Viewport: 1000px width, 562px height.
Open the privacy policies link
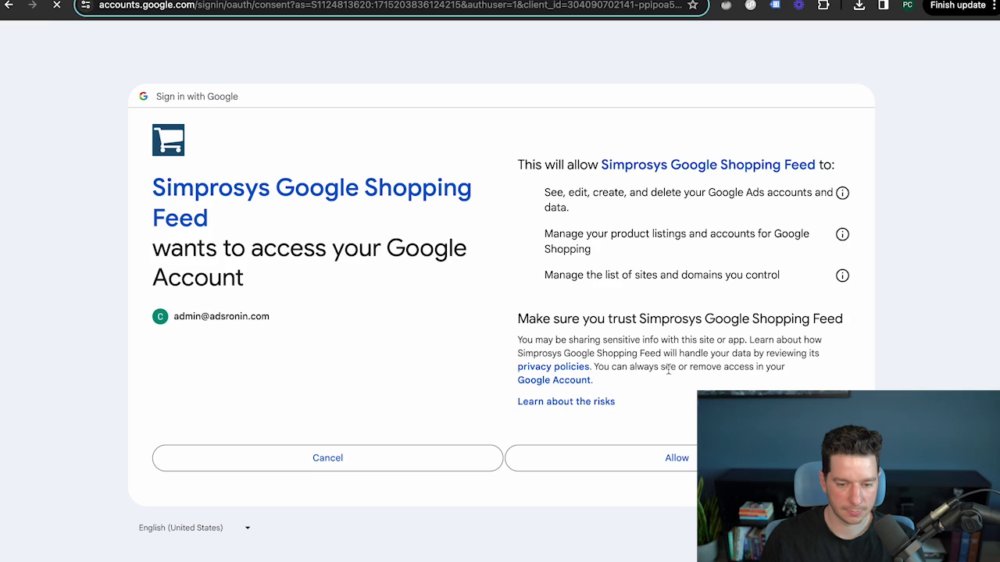pyautogui.click(x=553, y=367)
